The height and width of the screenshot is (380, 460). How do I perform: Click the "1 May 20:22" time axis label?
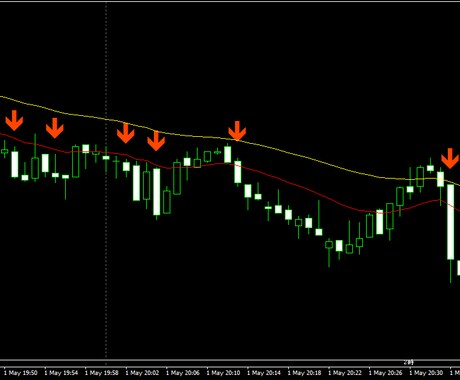pyautogui.click(x=345, y=373)
